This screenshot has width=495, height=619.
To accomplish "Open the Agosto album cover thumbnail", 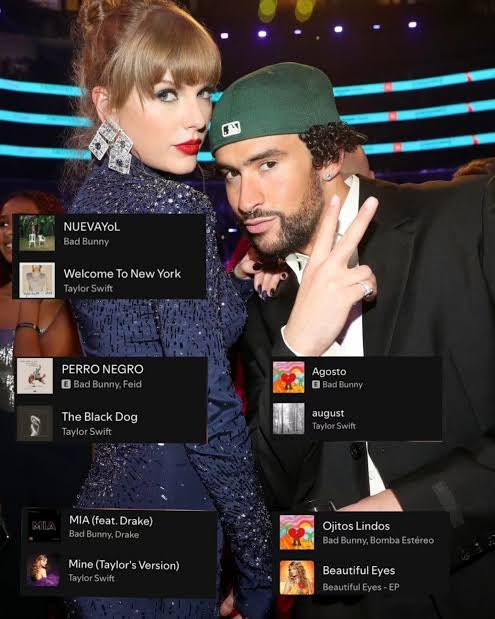I will [x=289, y=377].
